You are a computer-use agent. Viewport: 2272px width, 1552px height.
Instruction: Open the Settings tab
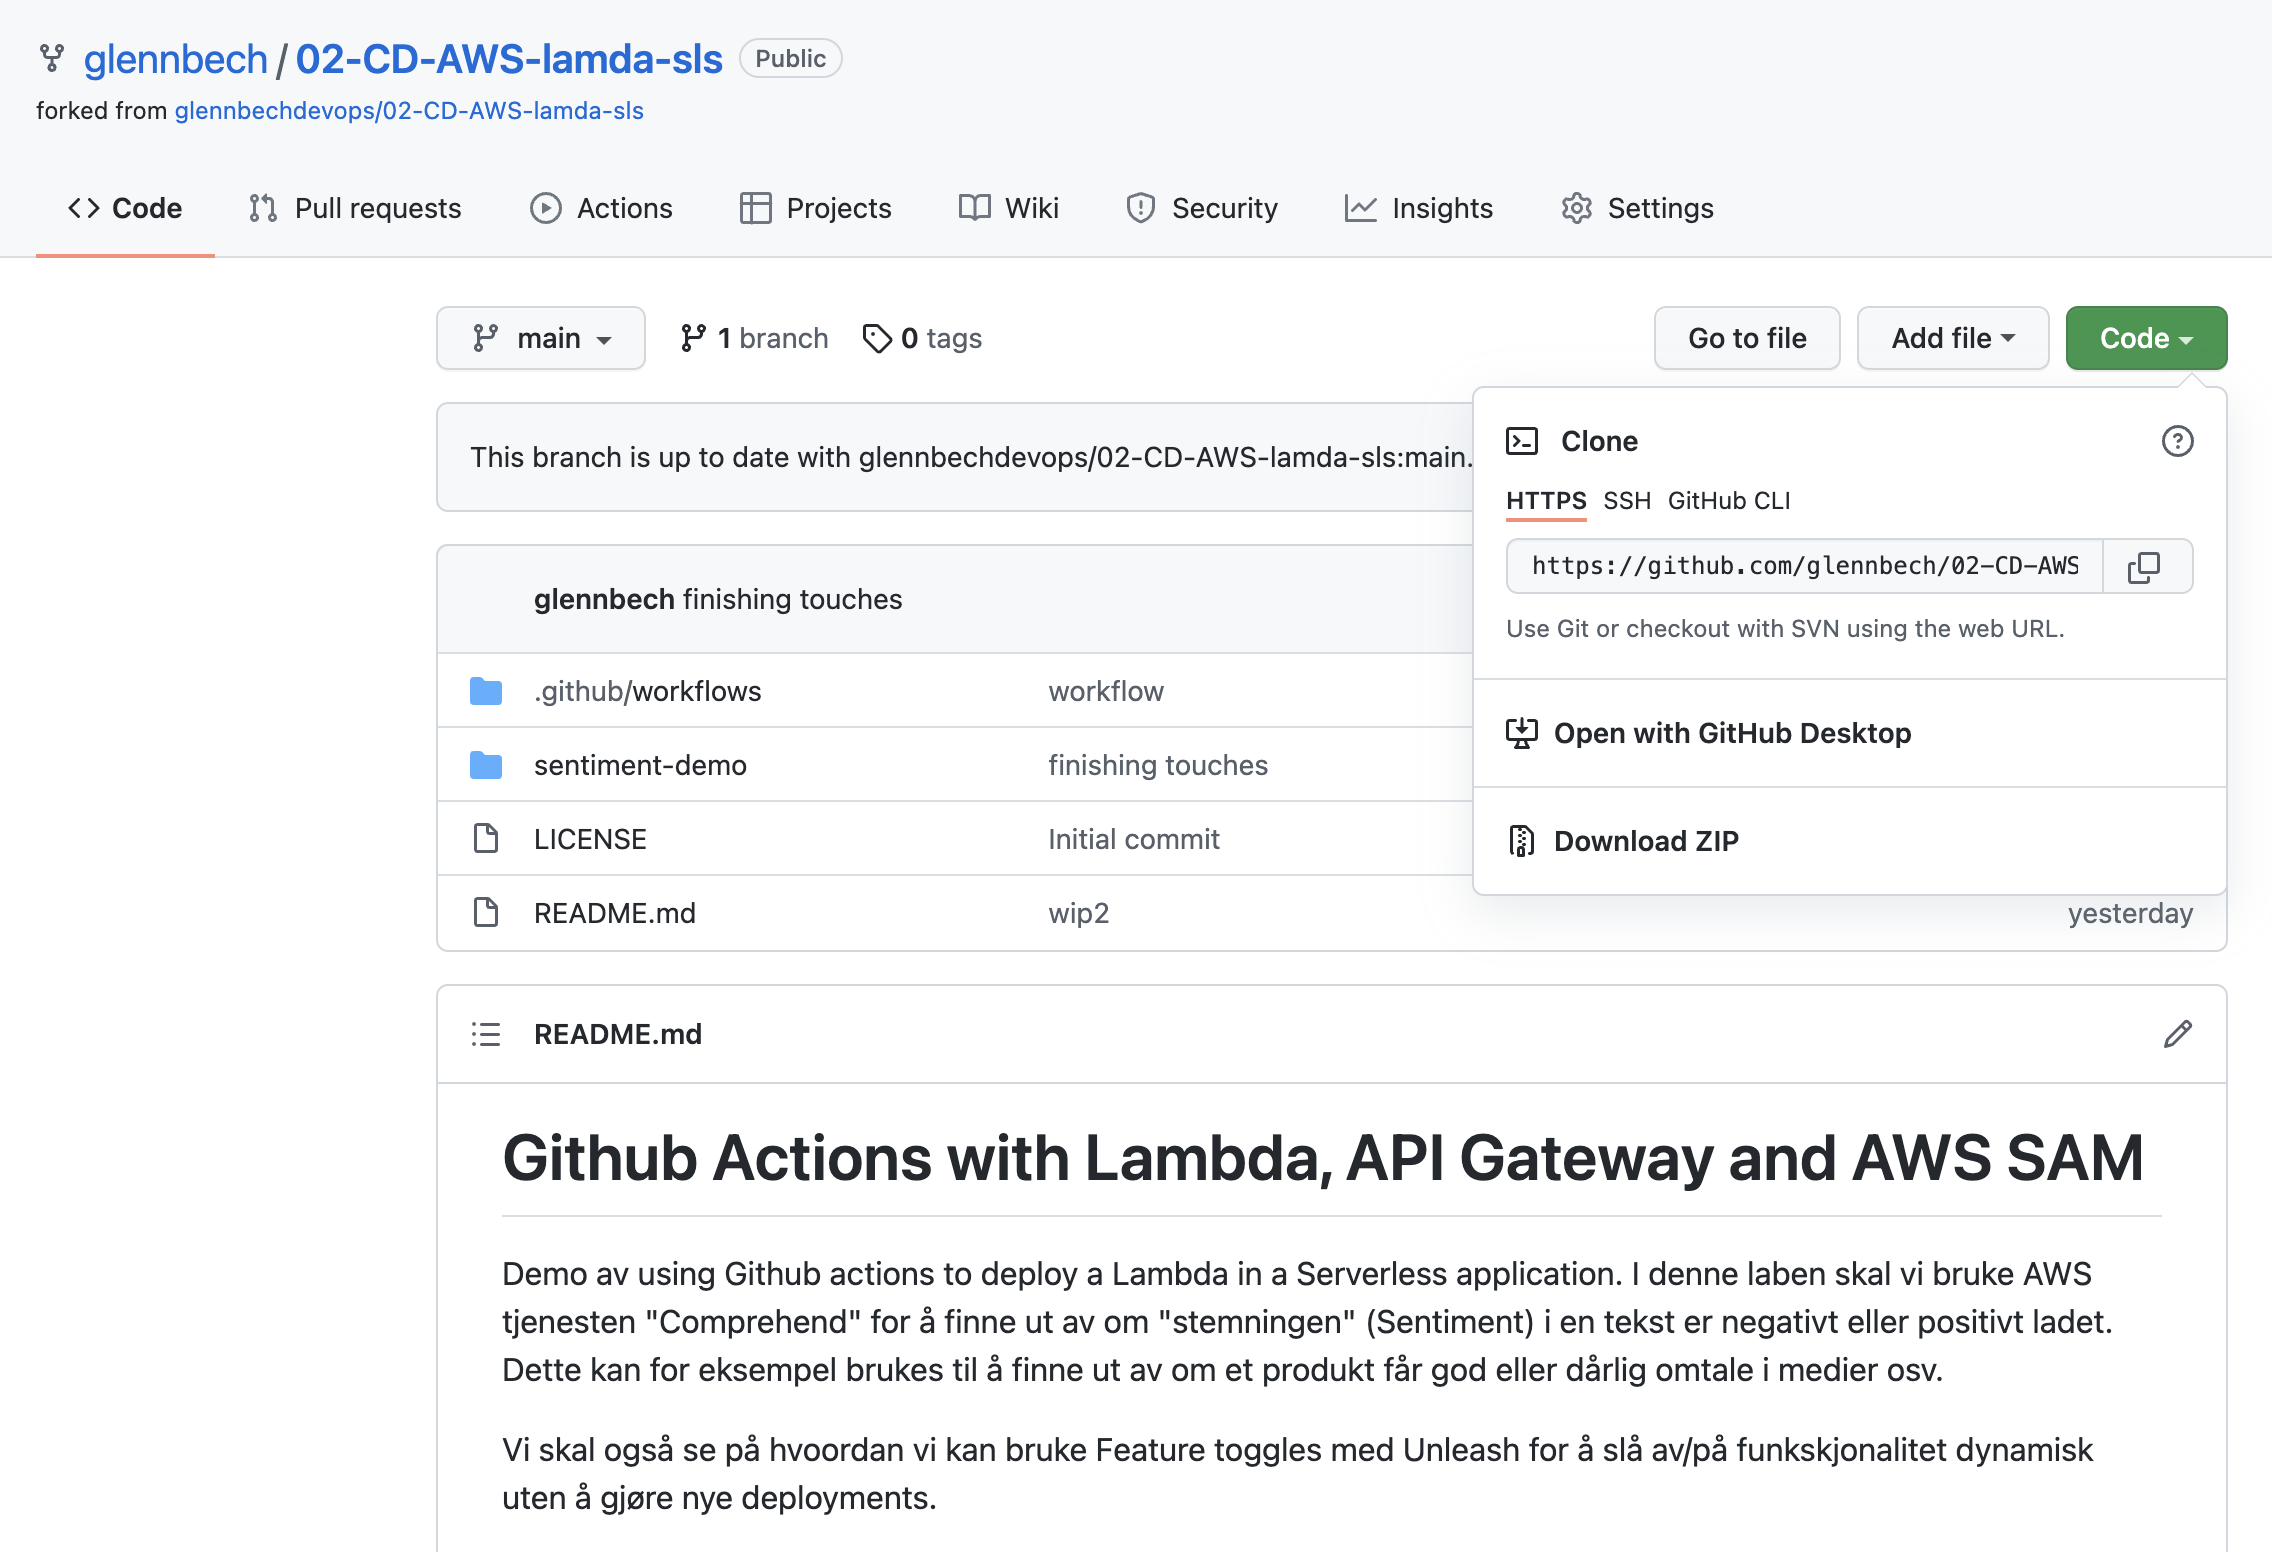point(1638,208)
